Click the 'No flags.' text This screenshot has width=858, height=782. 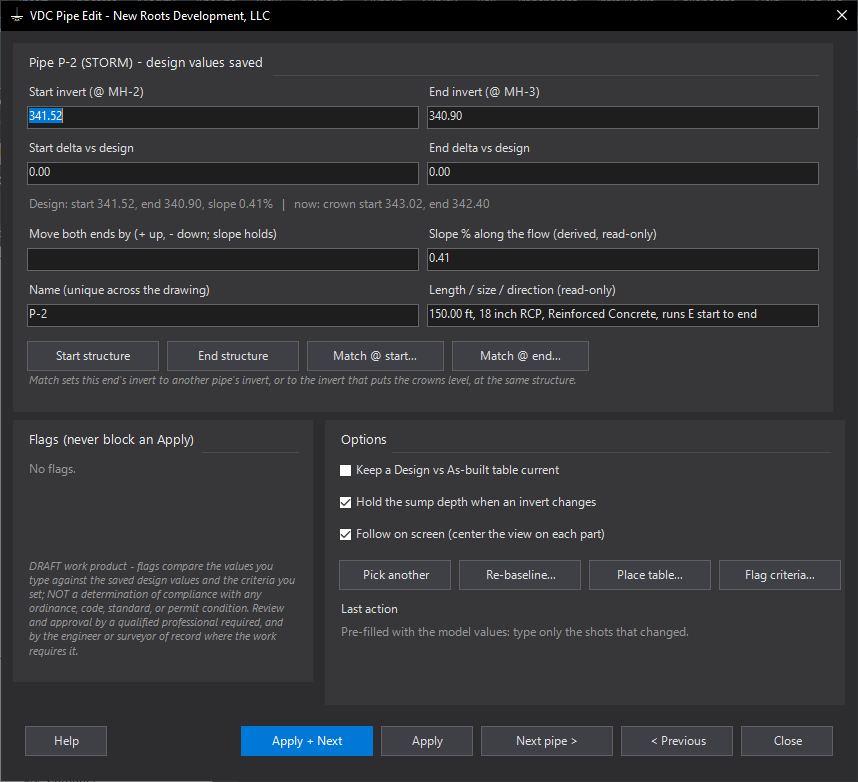(x=52, y=469)
